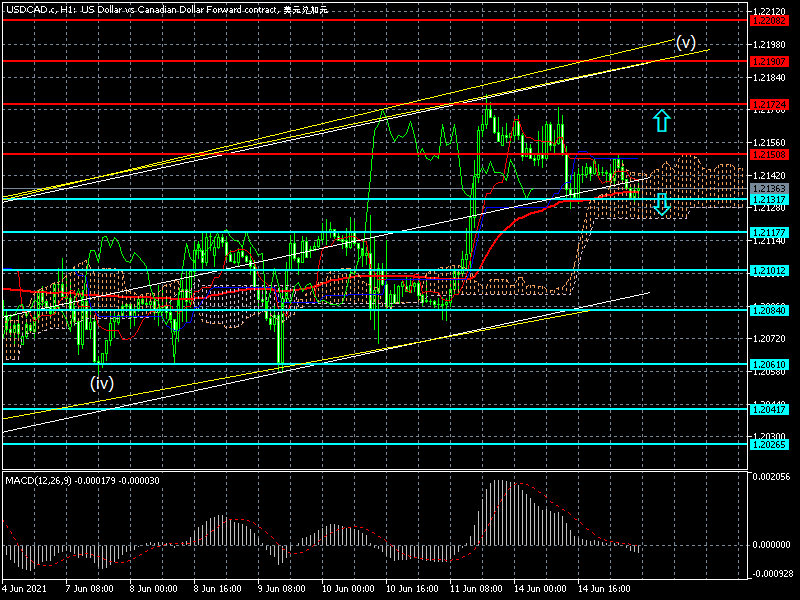Select the cyan 1.20265 price level label
This screenshot has width=800, height=600.
(769, 444)
